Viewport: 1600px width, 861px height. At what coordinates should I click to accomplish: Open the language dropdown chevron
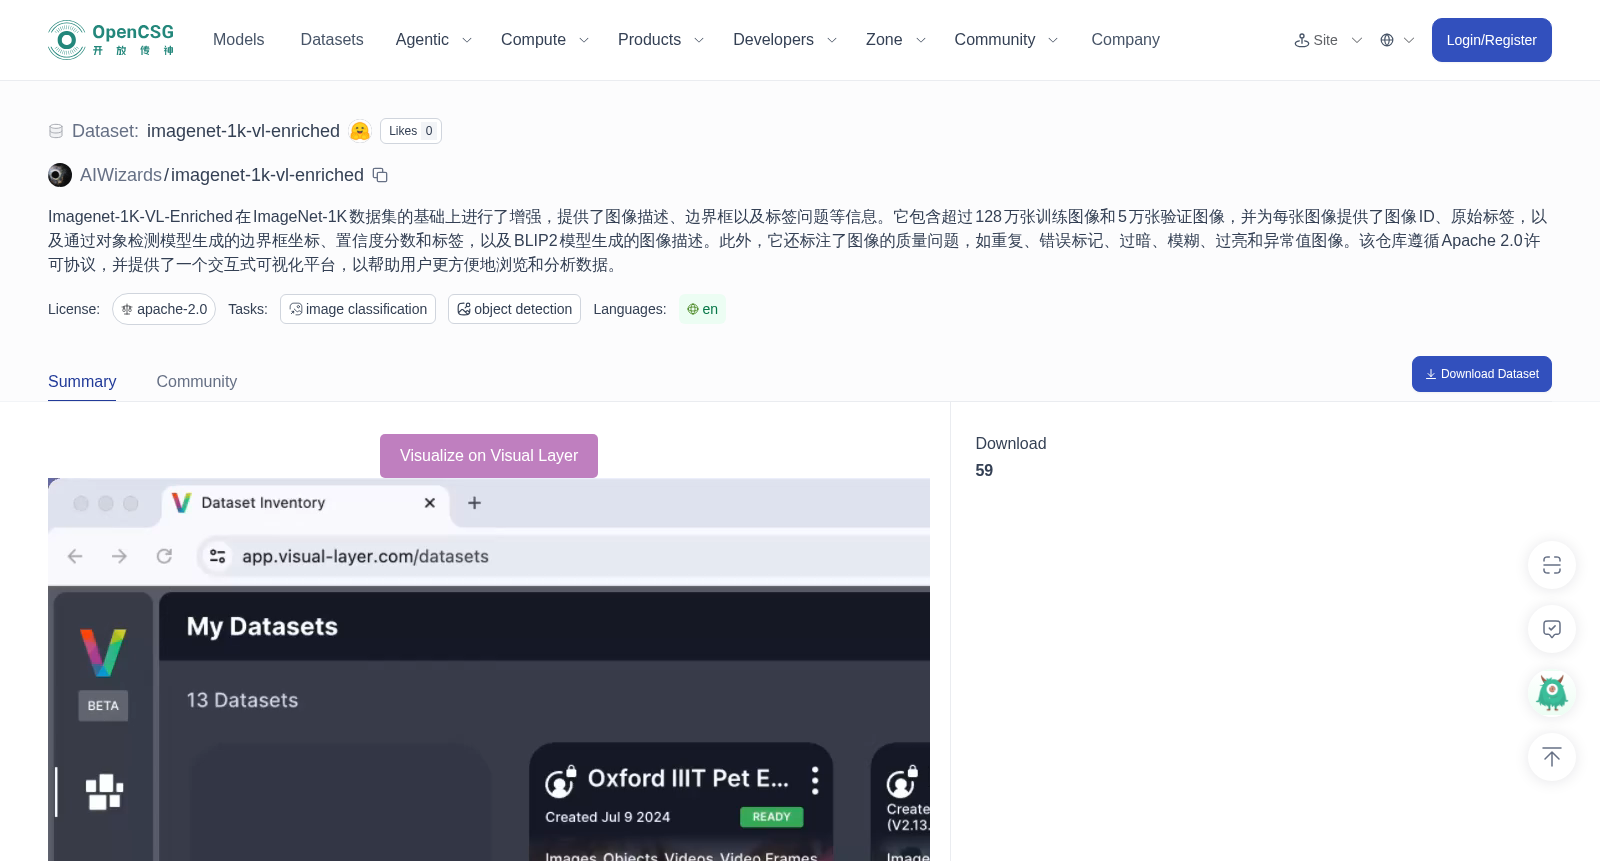1409,40
